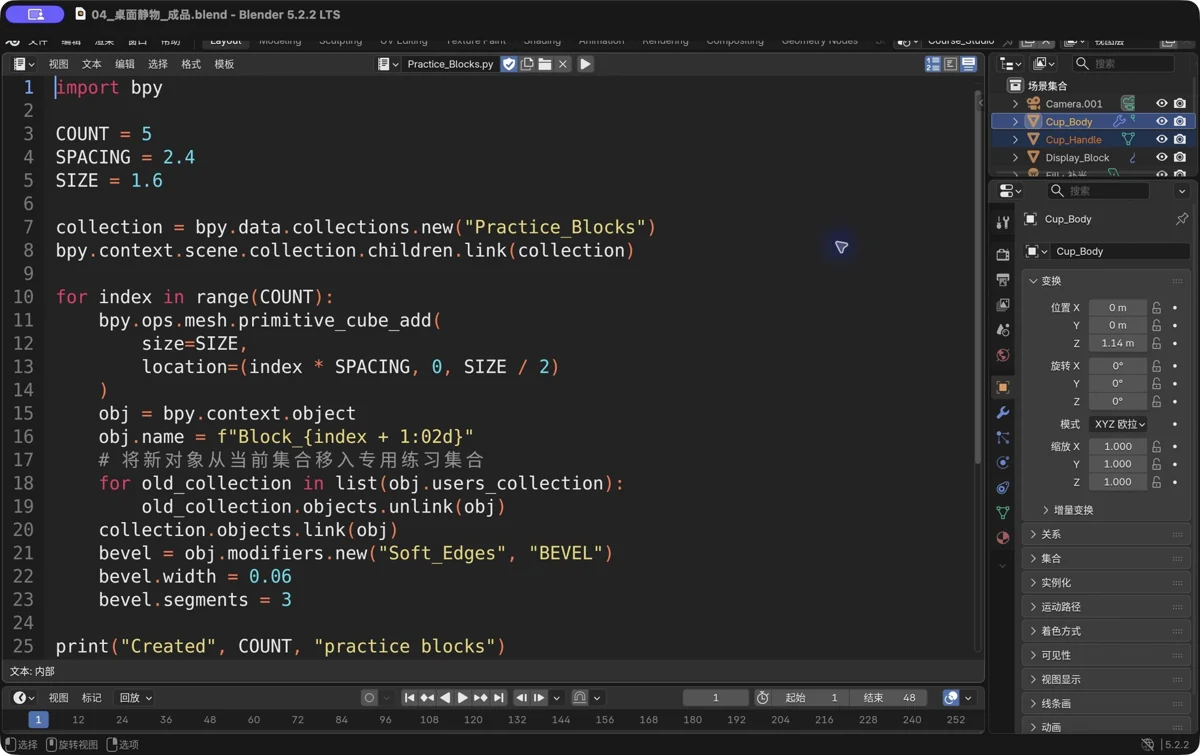Unlink the Practice_Blocks.py text datablock
This screenshot has height=755, width=1200.
[563, 64]
